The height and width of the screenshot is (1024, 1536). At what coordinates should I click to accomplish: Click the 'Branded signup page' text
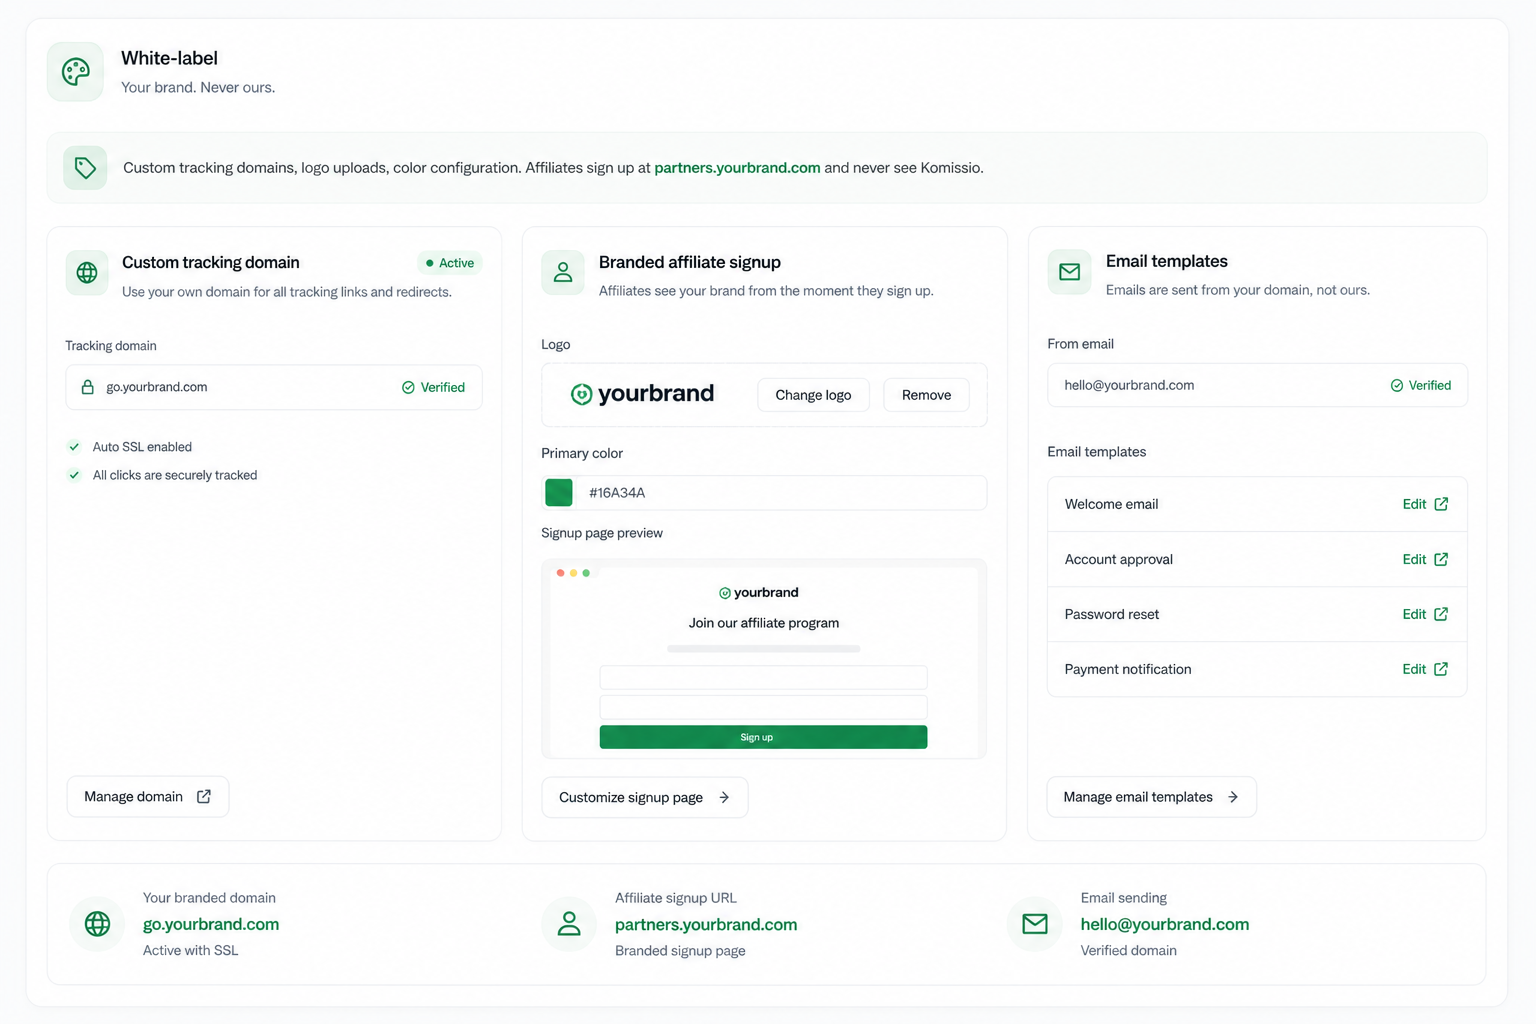tap(680, 951)
